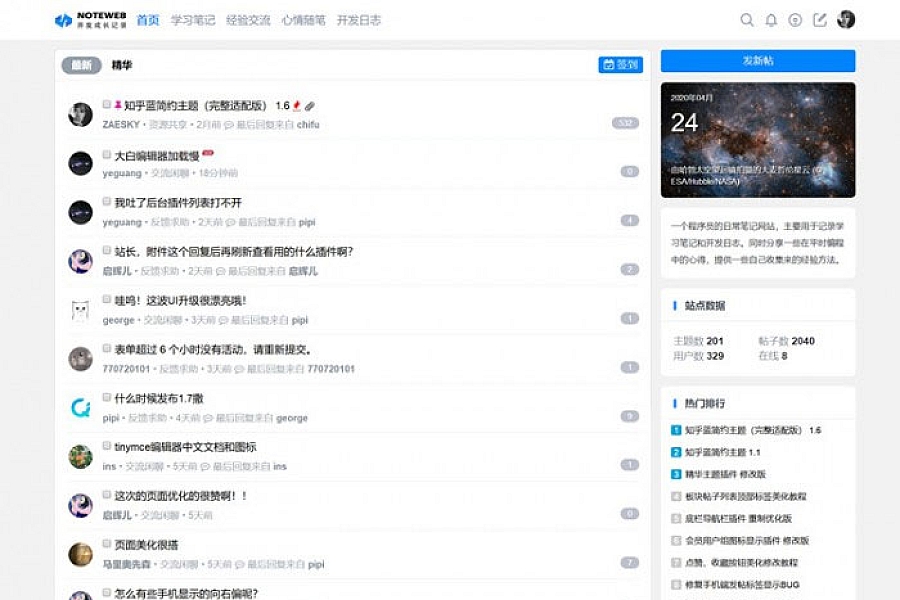Screen dimensions: 900x600
Task: Go to 首页 in the navigation bar
Action: tap(148, 20)
